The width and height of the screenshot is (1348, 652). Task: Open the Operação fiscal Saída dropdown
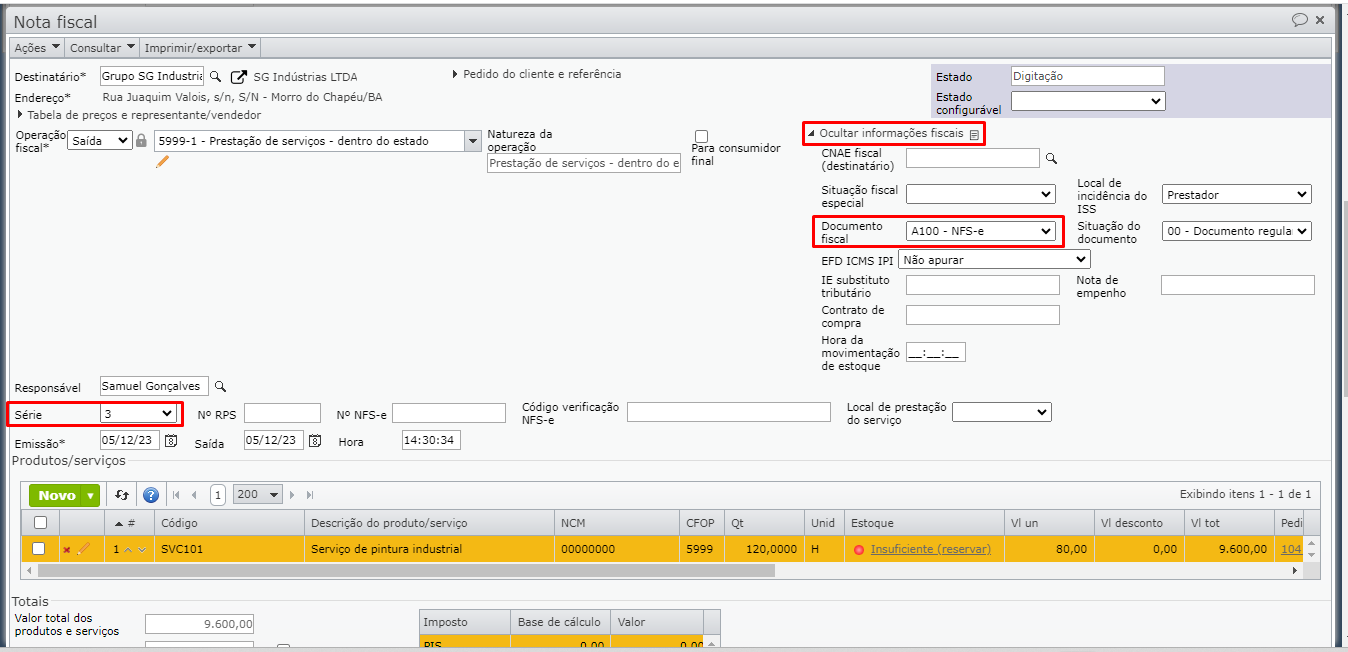point(100,141)
